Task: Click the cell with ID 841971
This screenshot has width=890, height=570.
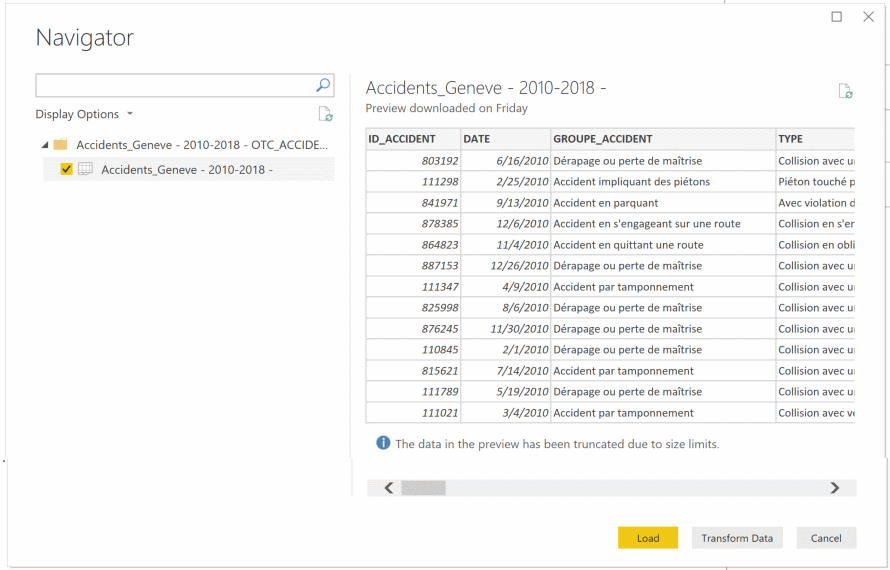Action: 413,203
